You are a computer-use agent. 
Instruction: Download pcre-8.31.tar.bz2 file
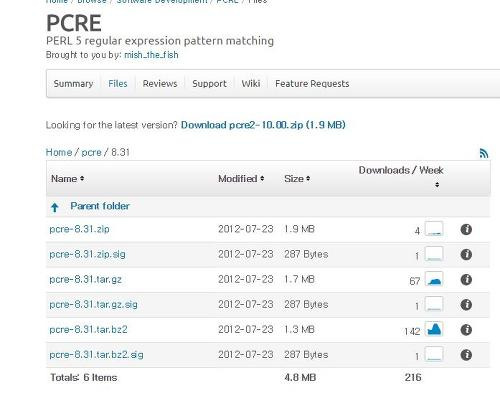(x=88, y=329)
